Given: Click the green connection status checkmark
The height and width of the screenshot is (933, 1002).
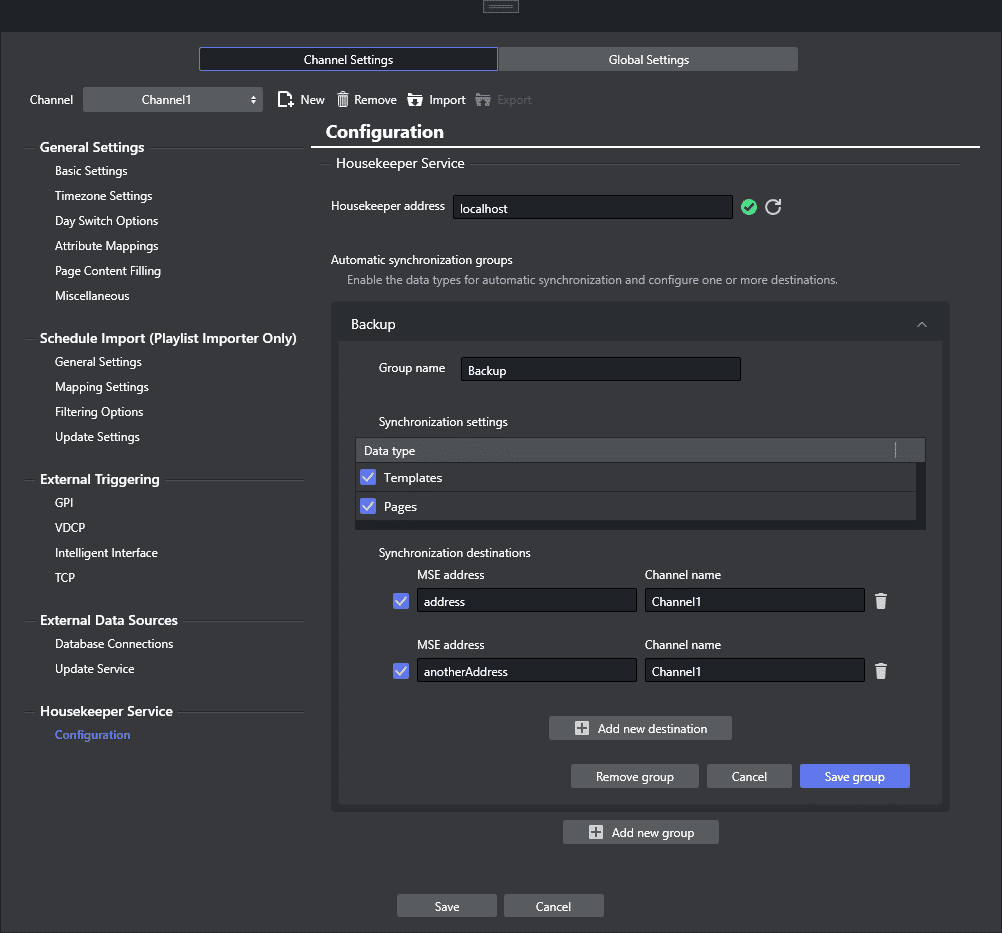Looking at the screenshot, I should [749, 207].
